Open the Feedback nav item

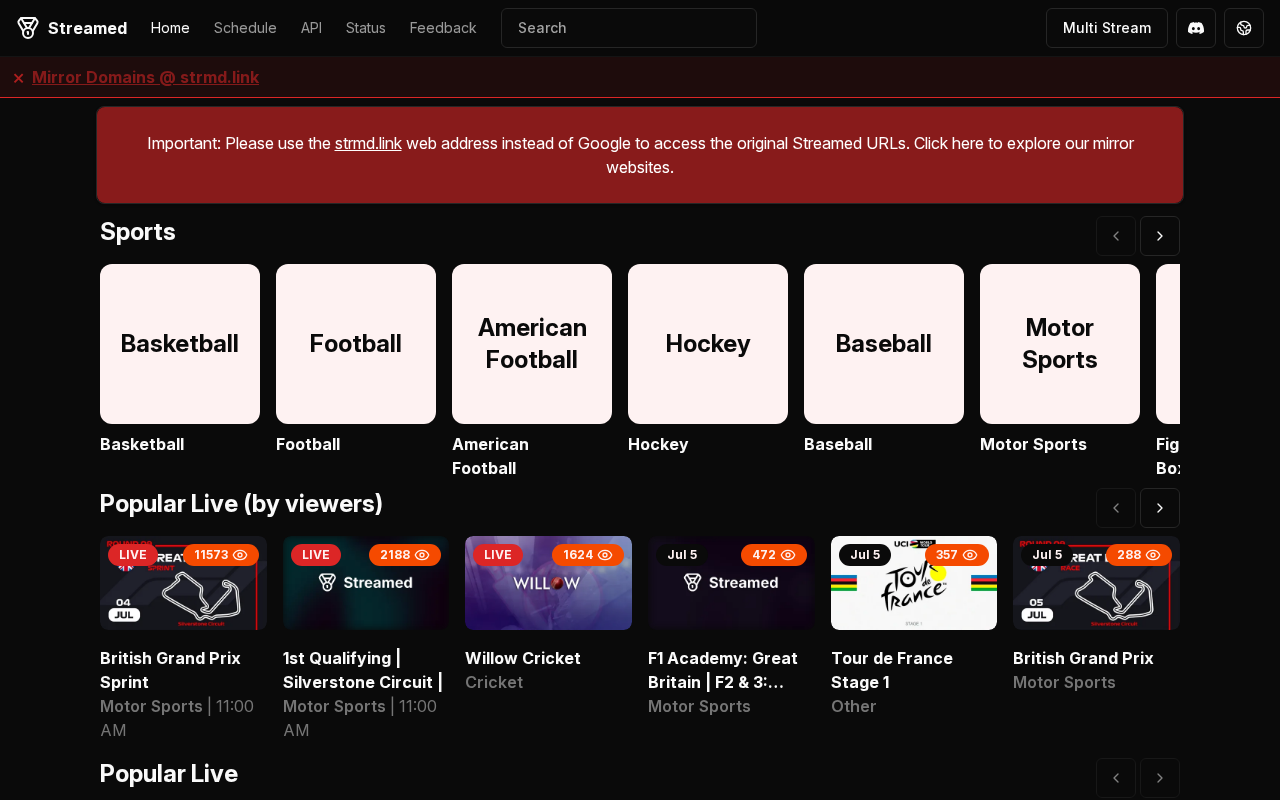(443, 28)
